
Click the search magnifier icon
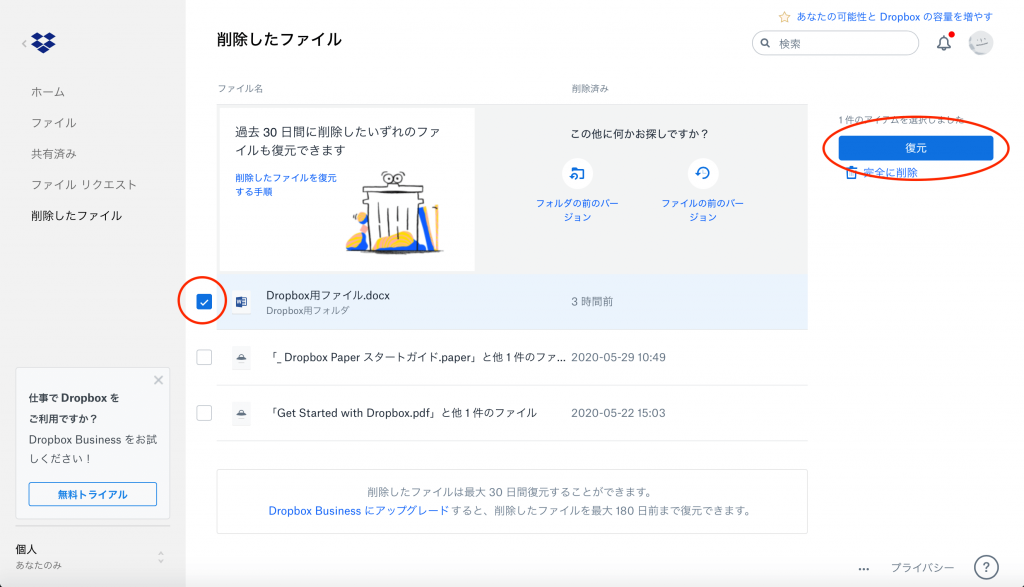tap(765, 44)
